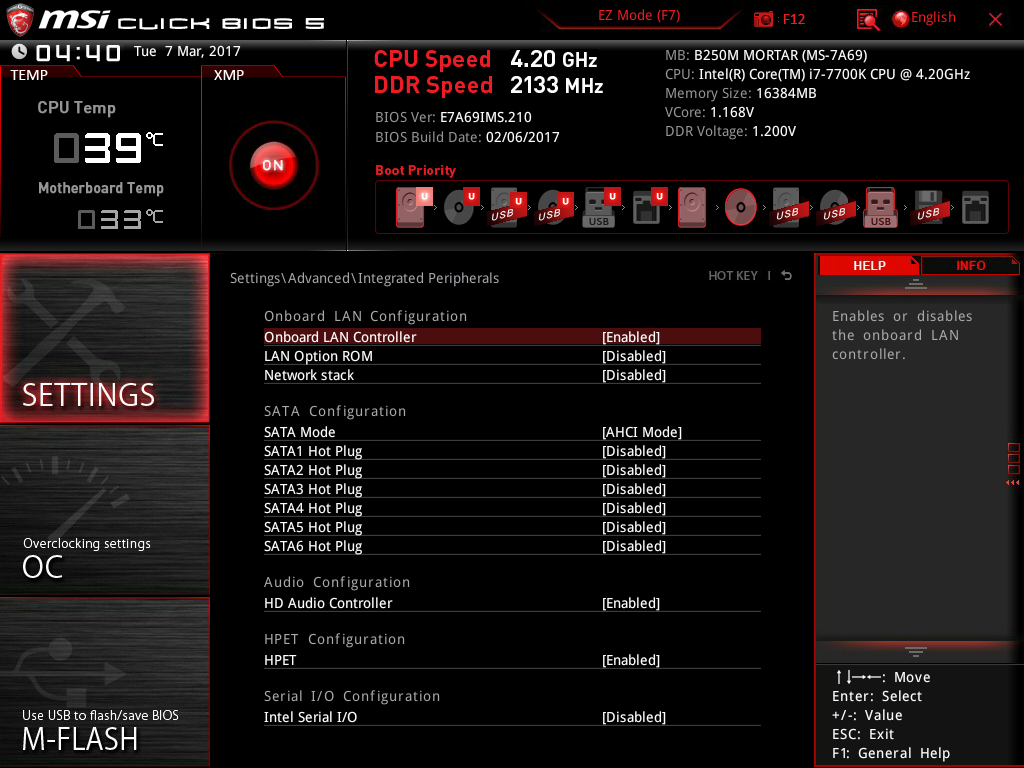Select the highlighted USB key boot device
Viewport: 1024px width, 768px height.
pyautogui.click(x=881, y=208)
